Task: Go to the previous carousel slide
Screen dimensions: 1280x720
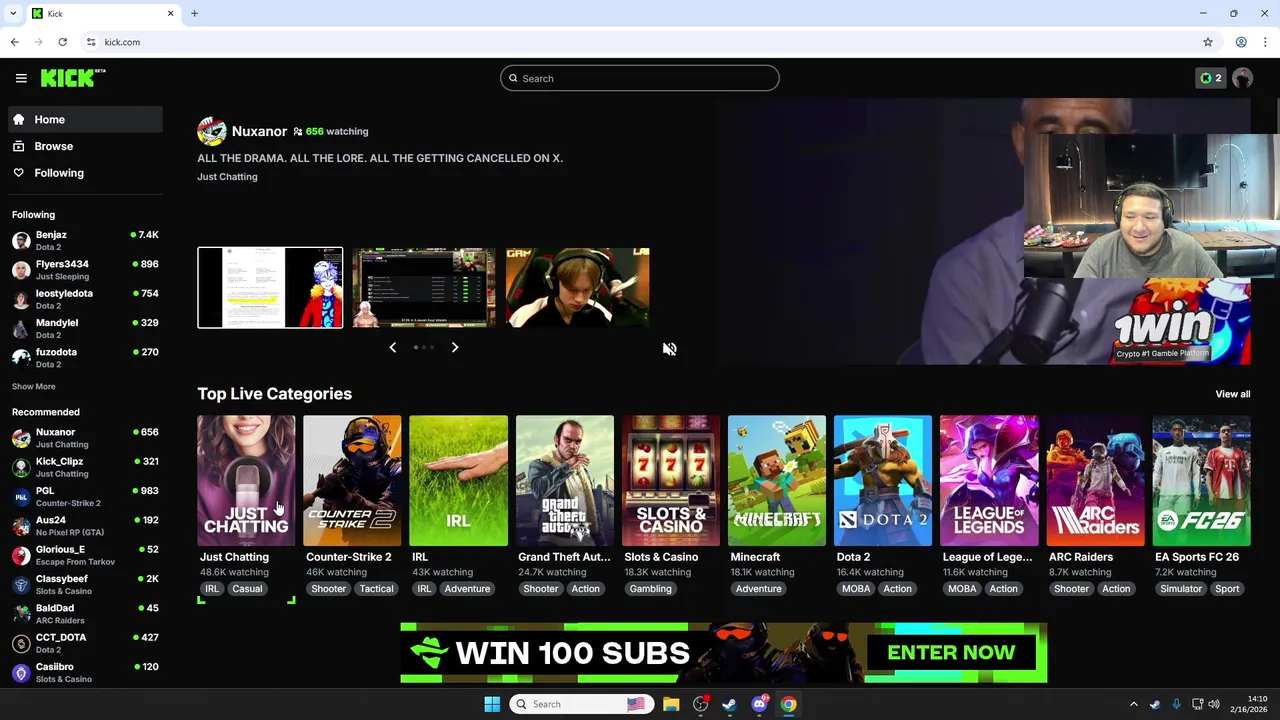Action: point(392,347)
